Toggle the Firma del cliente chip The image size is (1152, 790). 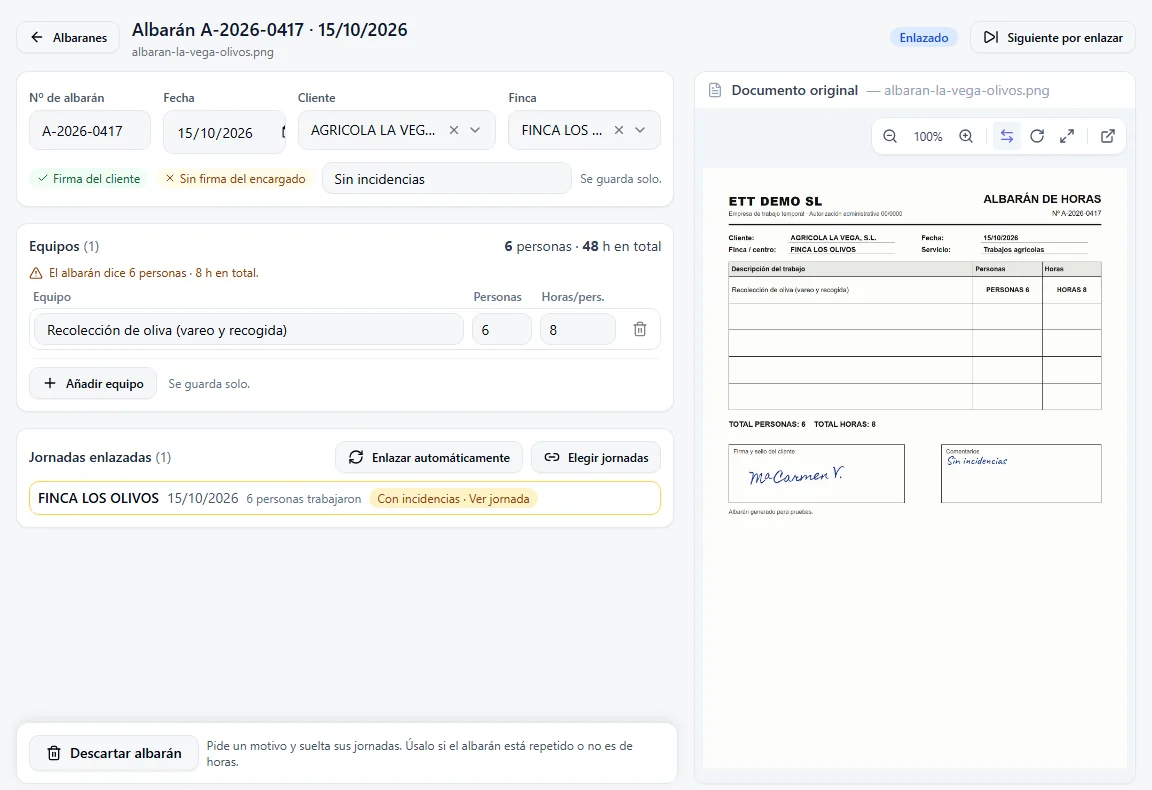coord(89,179)
